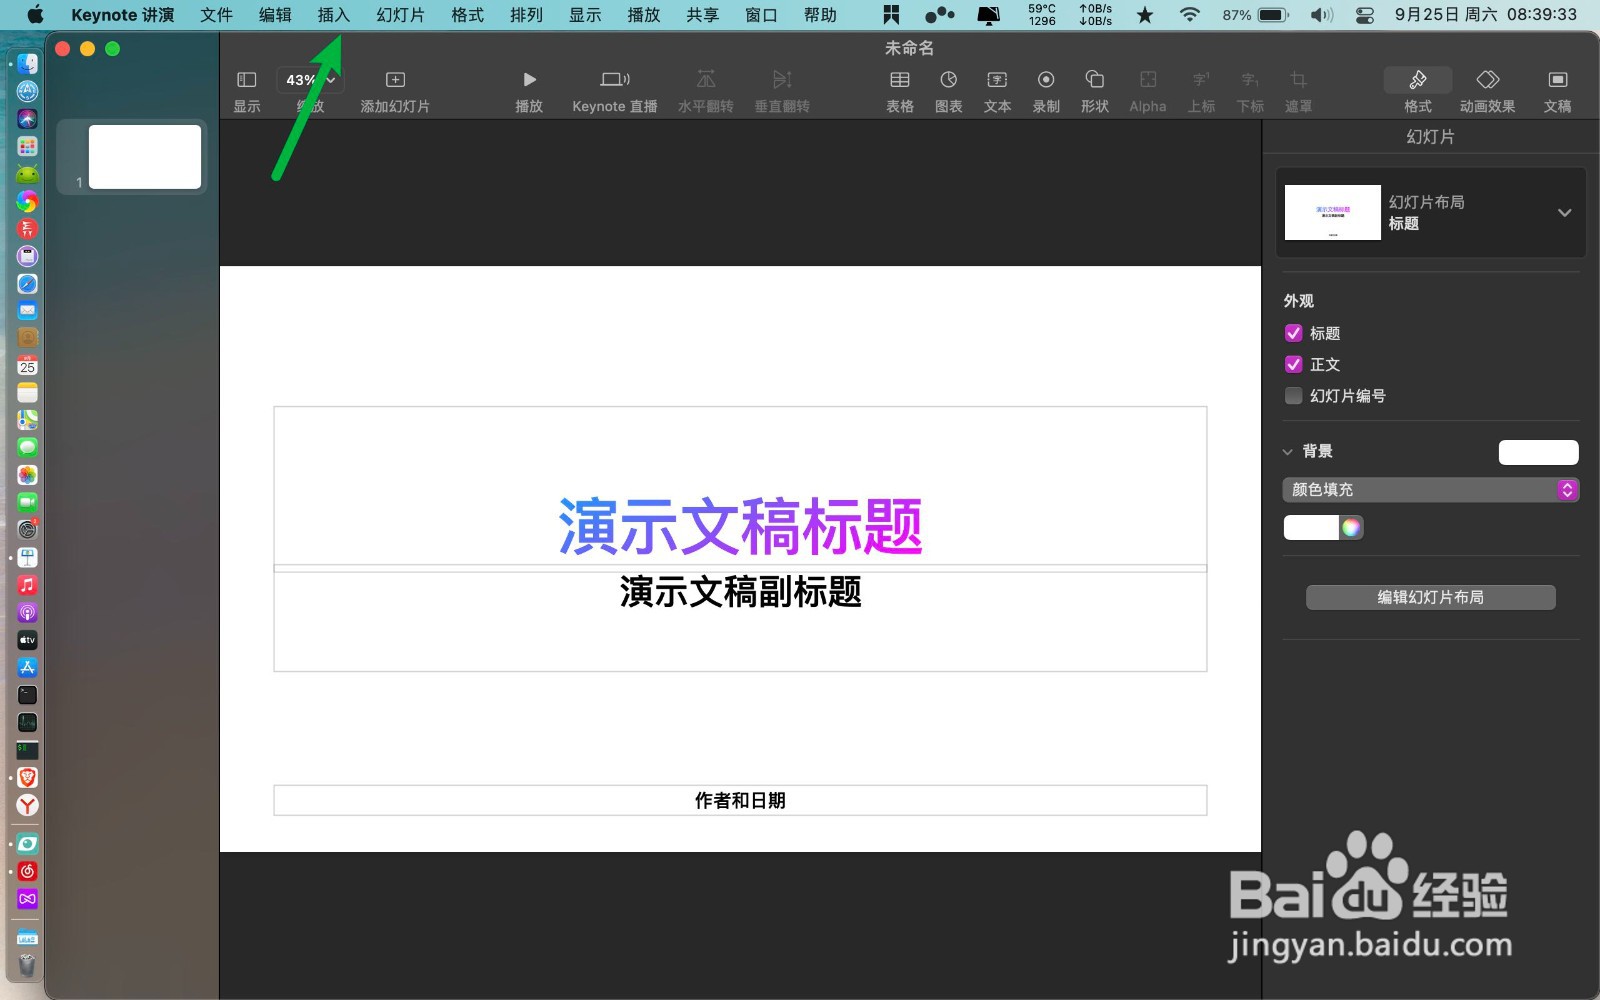The width and height of the screenshot is (1600, 1000).
Task: Click the Alpha instant alpha tool
Action: tap(1148, 80)
